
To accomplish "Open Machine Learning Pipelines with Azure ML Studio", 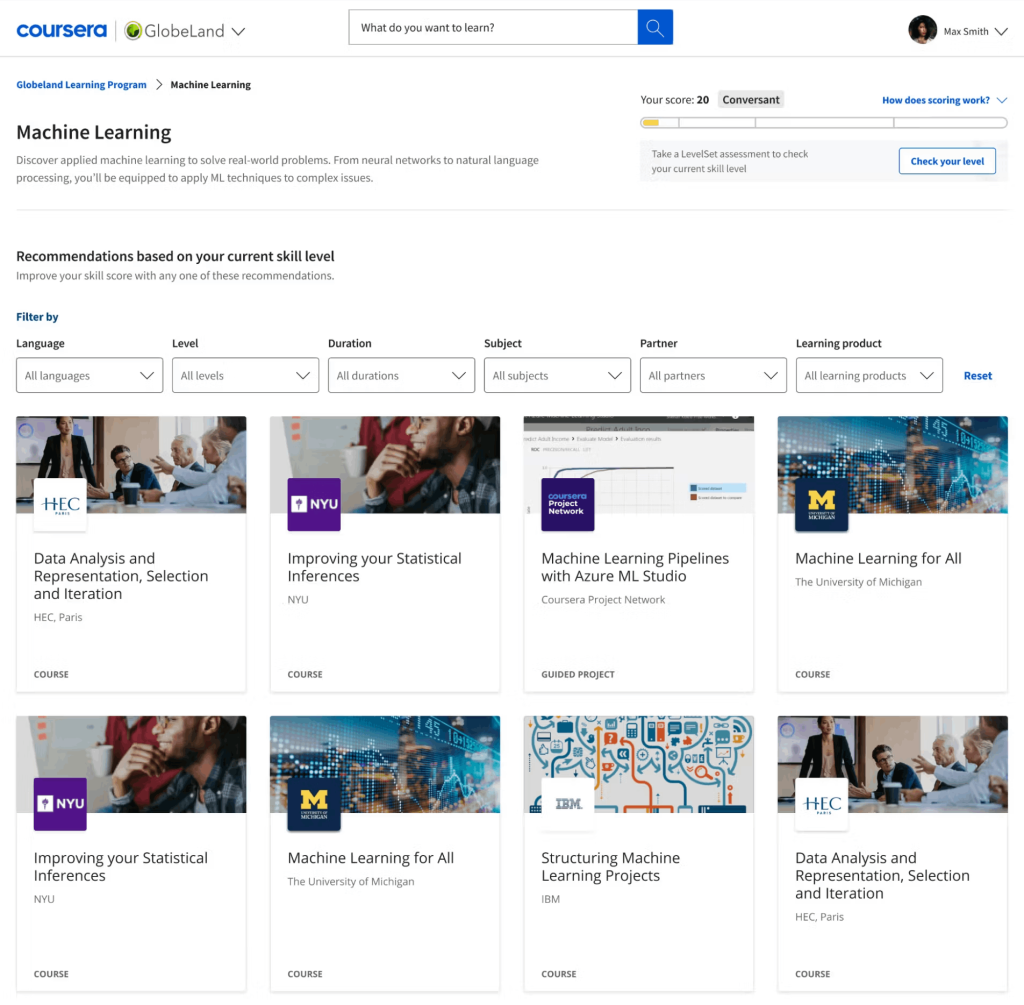I will (x=635, y=567).
